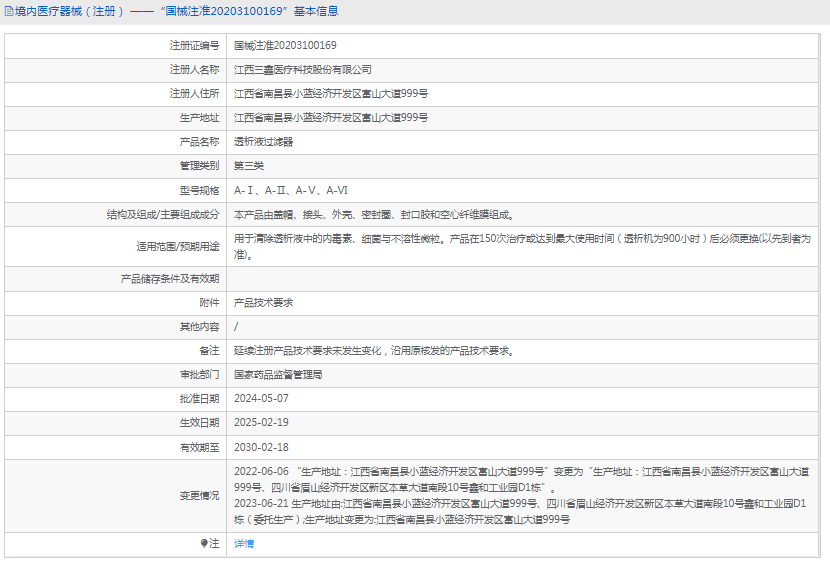Click the 2023-06-21 change record entry

coord(520,511)
